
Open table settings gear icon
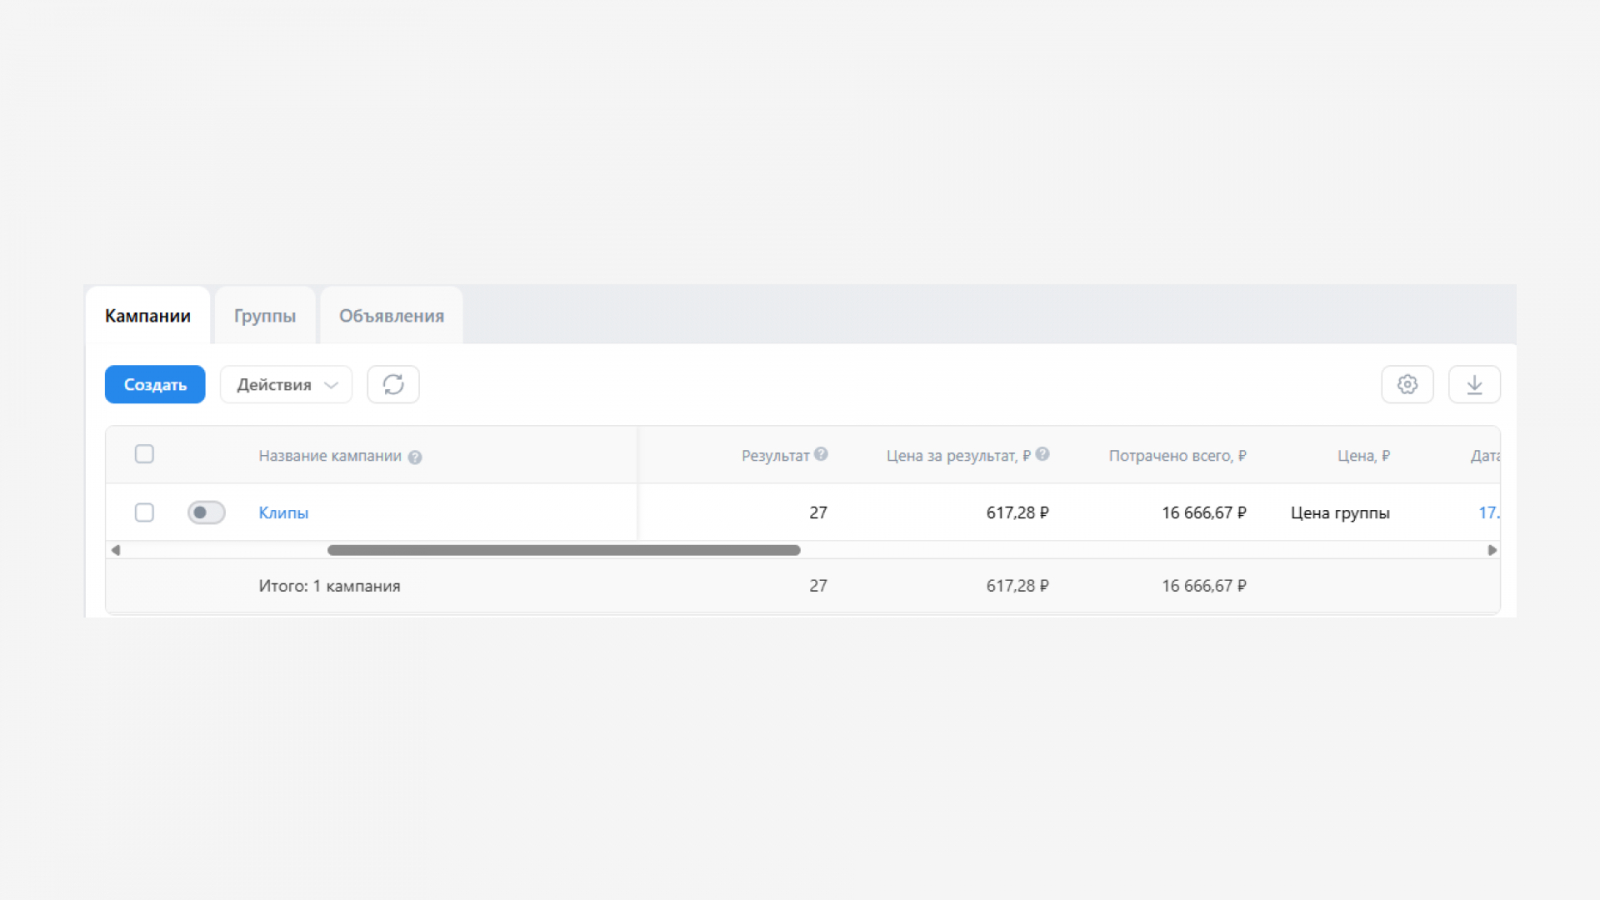click(x=1407, y=385)
